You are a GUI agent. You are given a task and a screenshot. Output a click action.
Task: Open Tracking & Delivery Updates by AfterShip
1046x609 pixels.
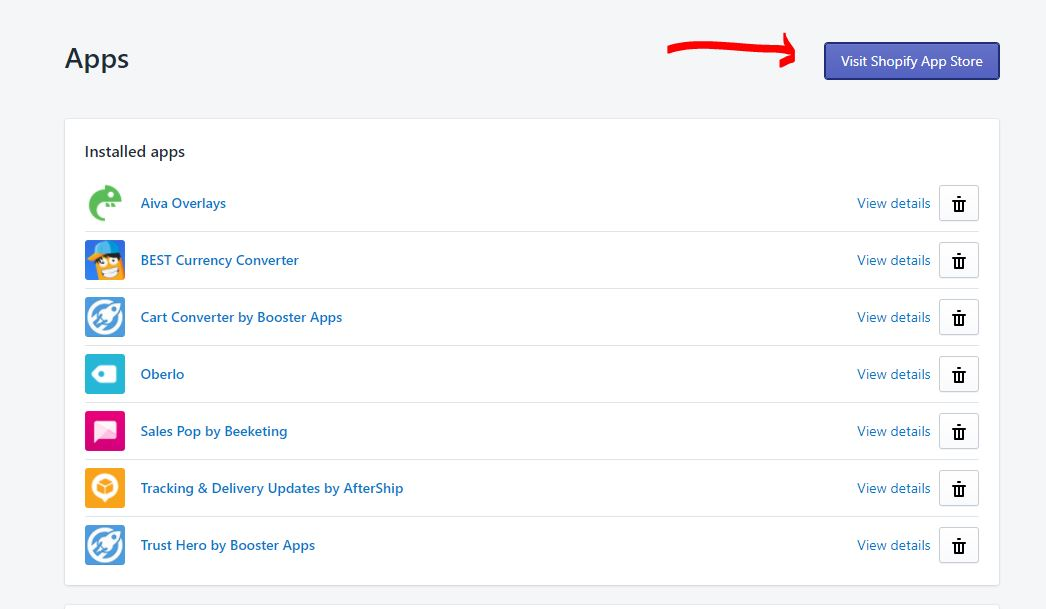tap(272, 488)
